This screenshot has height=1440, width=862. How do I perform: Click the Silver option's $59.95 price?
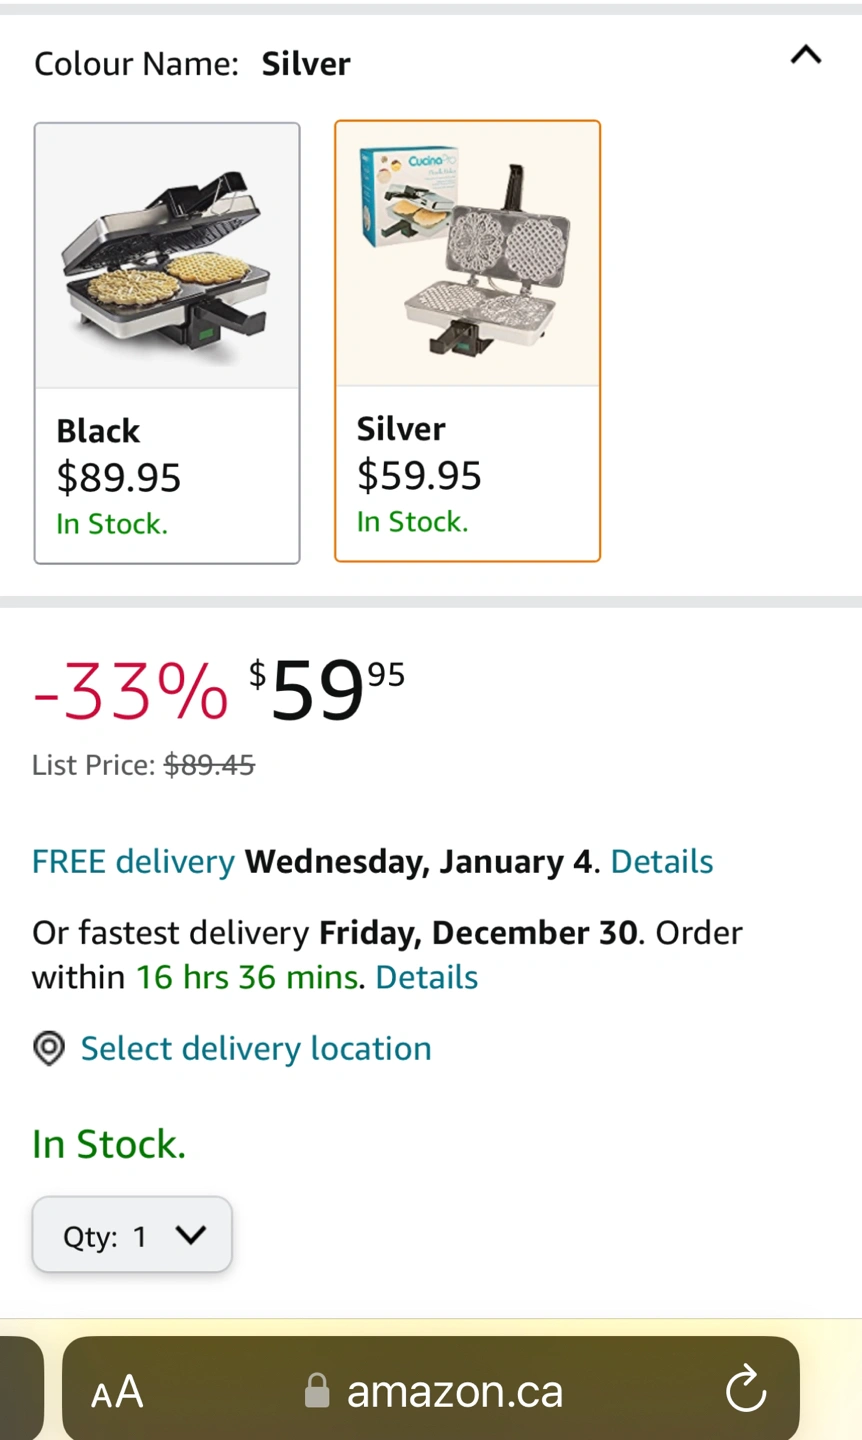tap(419, 476)
